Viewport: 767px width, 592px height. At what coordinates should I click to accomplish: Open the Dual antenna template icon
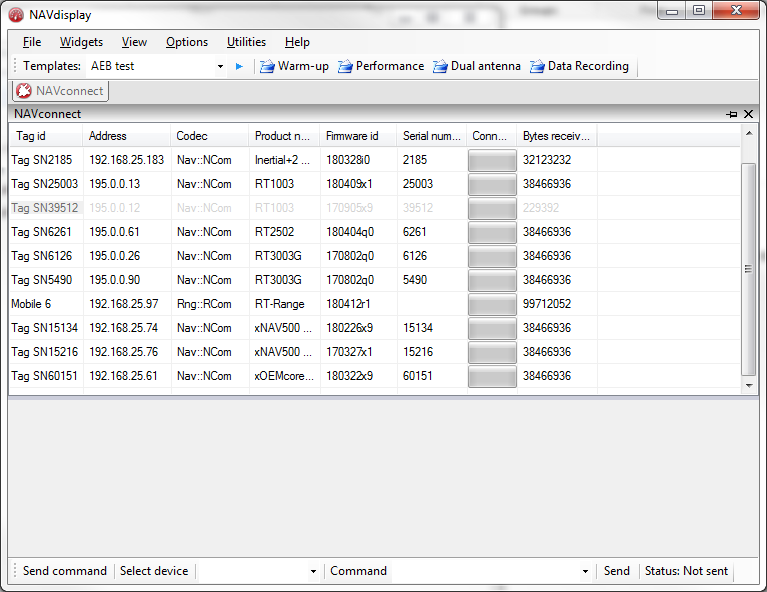coord(440,66)
